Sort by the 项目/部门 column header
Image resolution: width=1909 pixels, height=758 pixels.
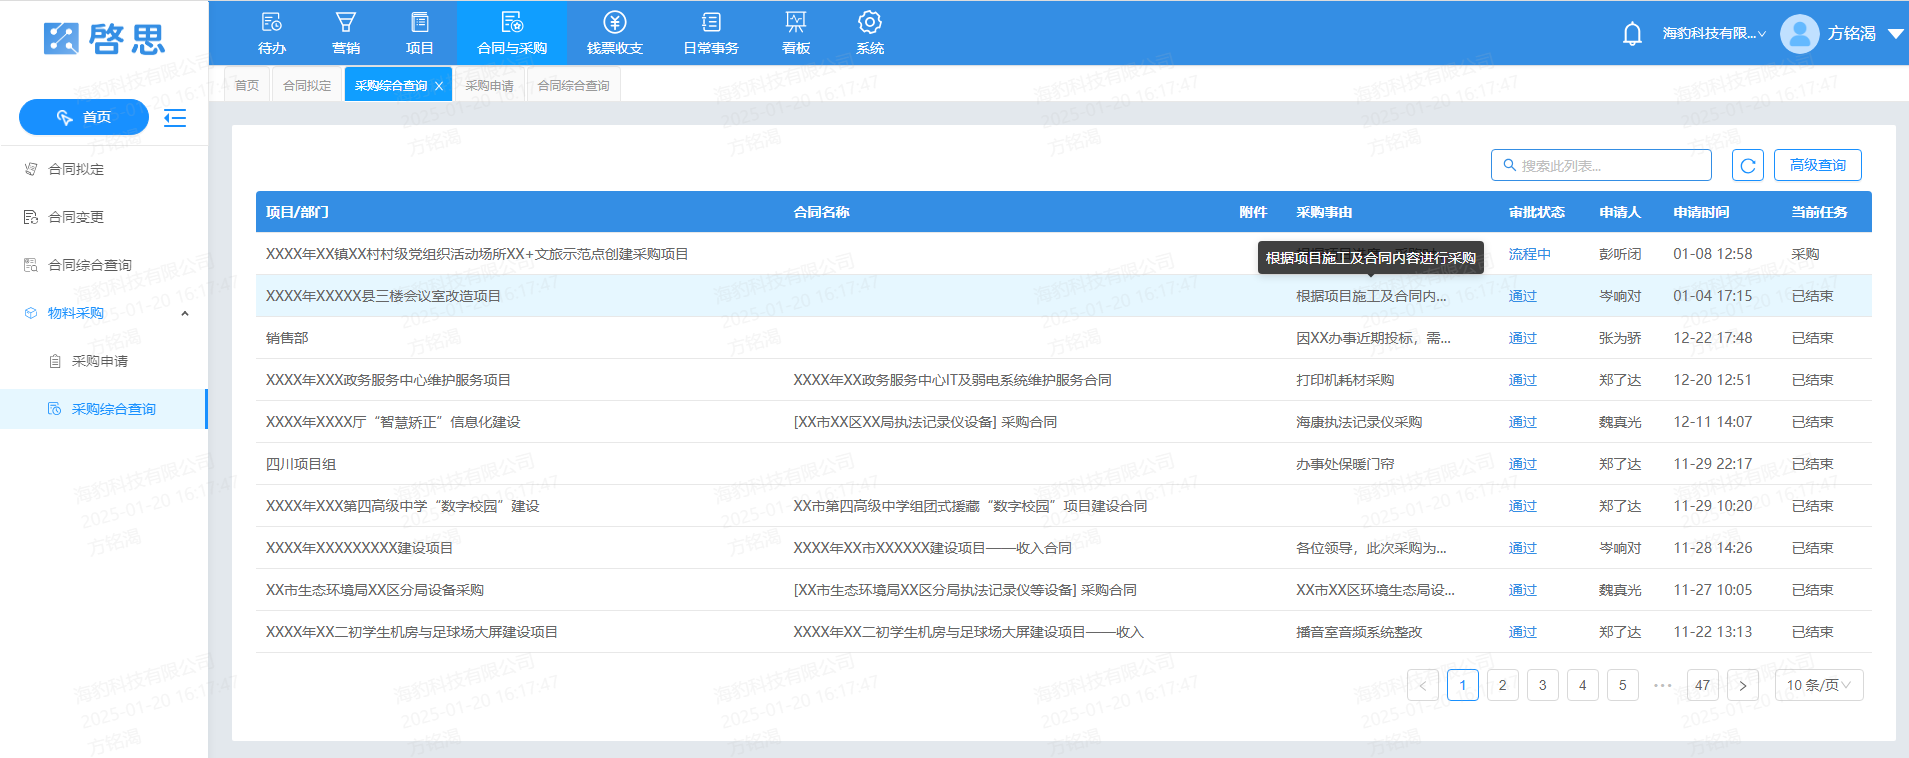click(x=297, y=212)
